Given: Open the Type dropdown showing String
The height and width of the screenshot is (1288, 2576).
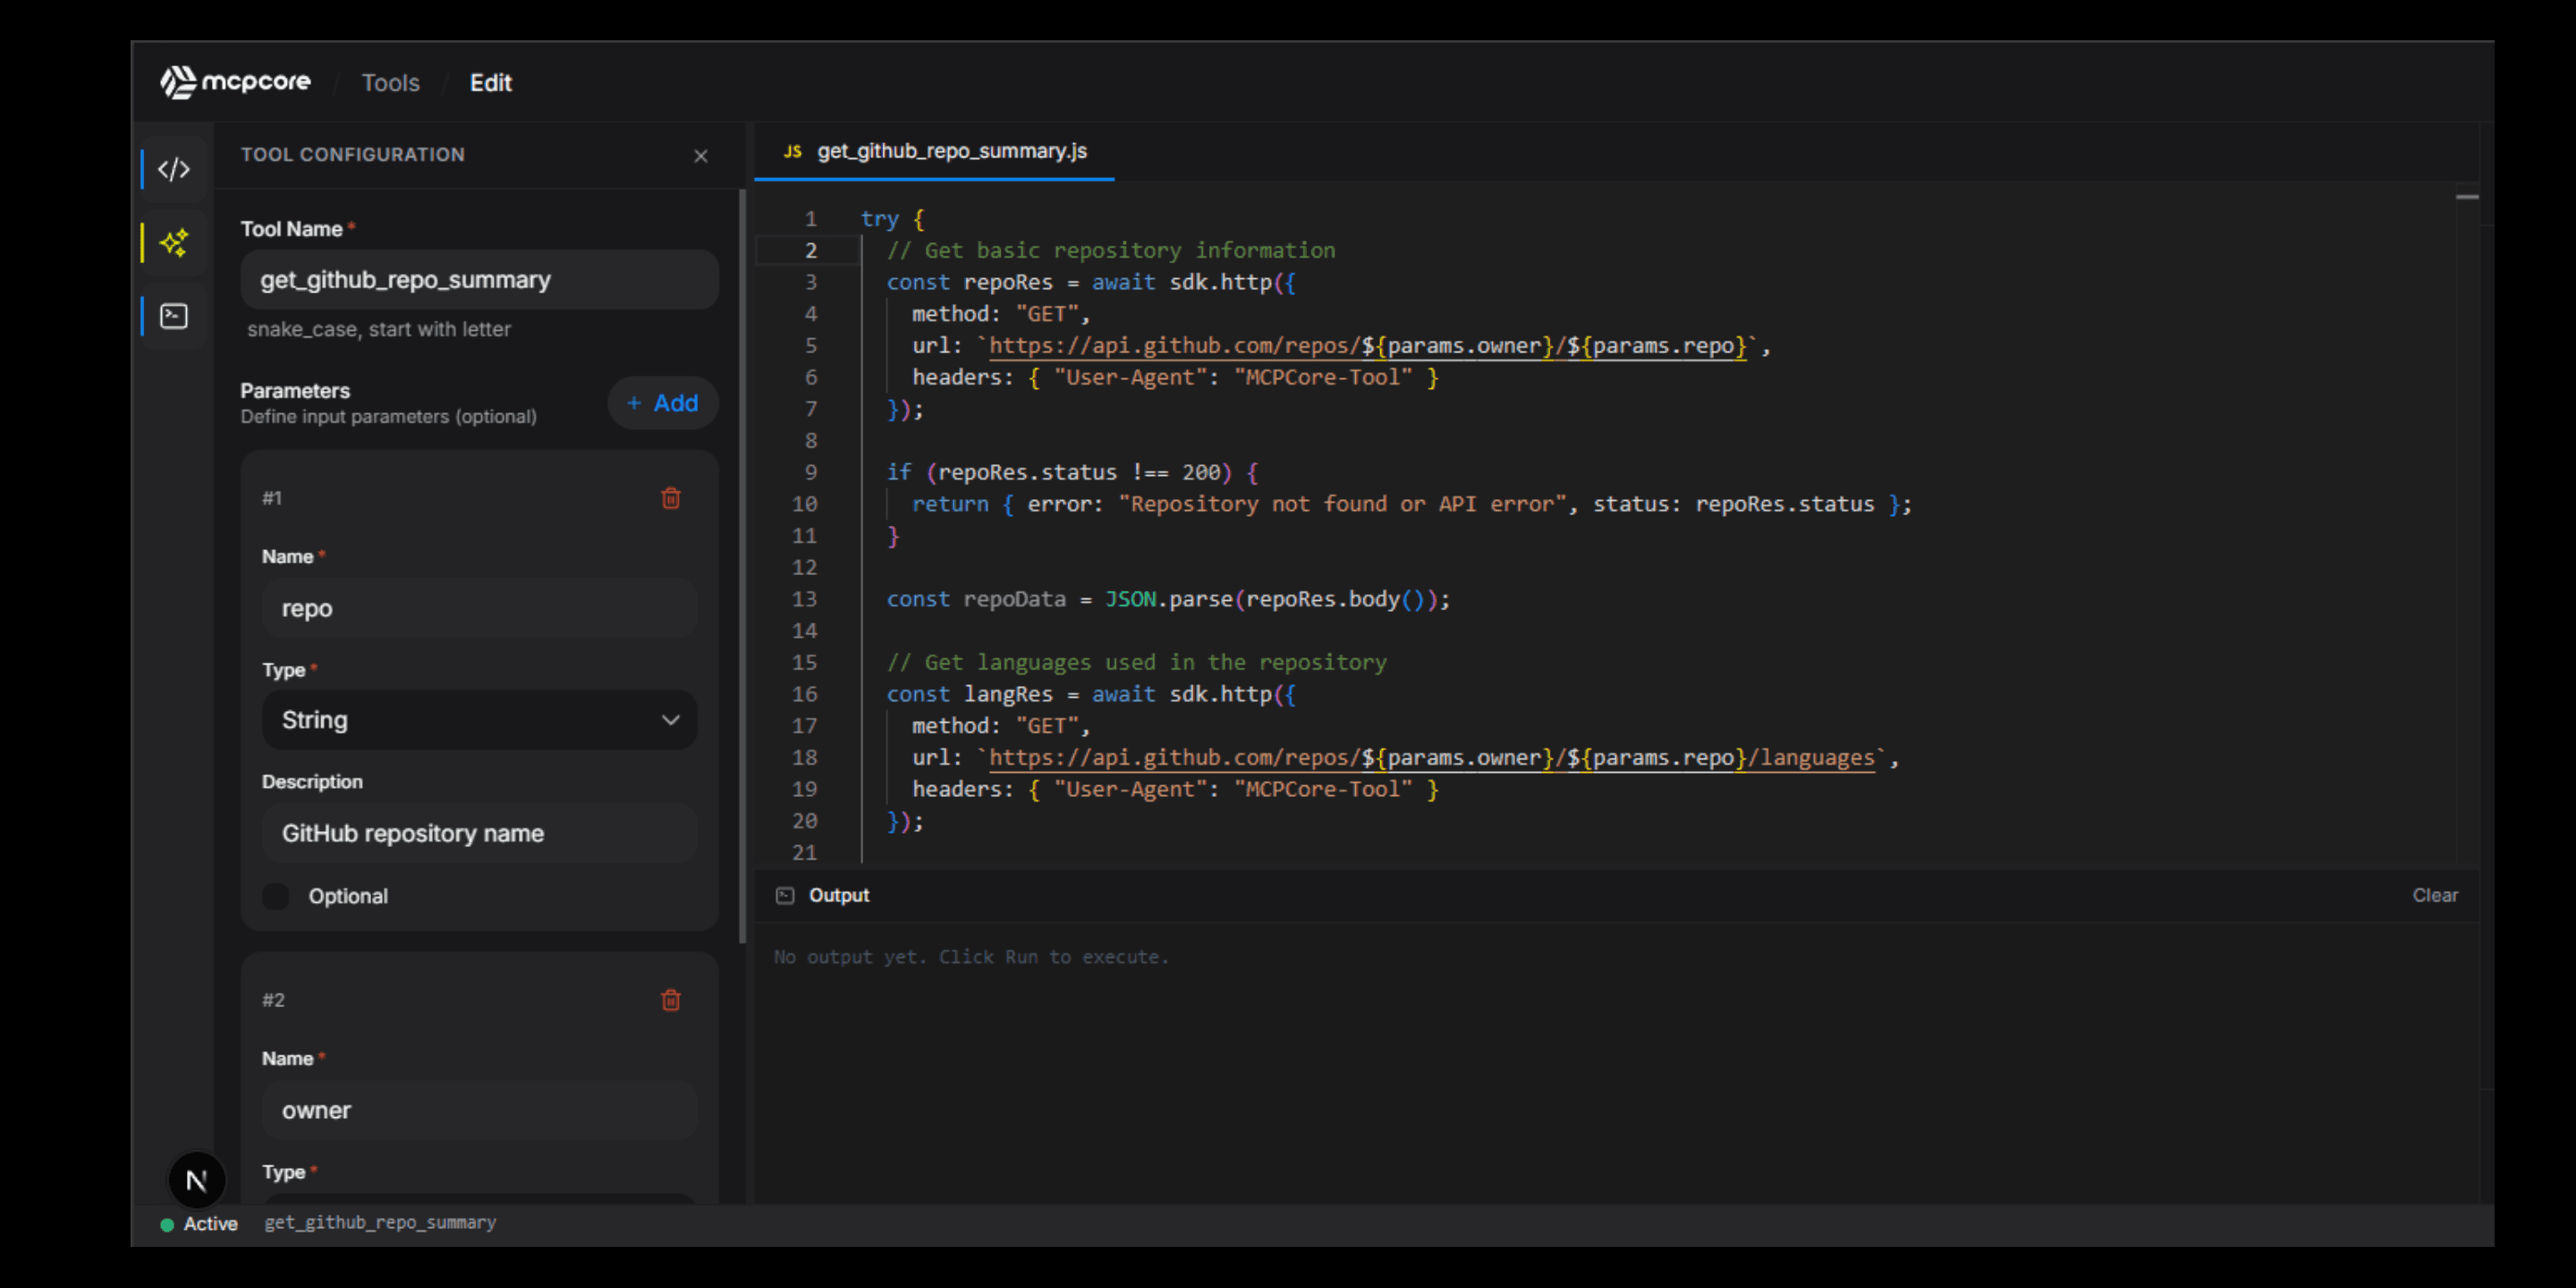Looking at the screenshot, I should click(480, 720).
